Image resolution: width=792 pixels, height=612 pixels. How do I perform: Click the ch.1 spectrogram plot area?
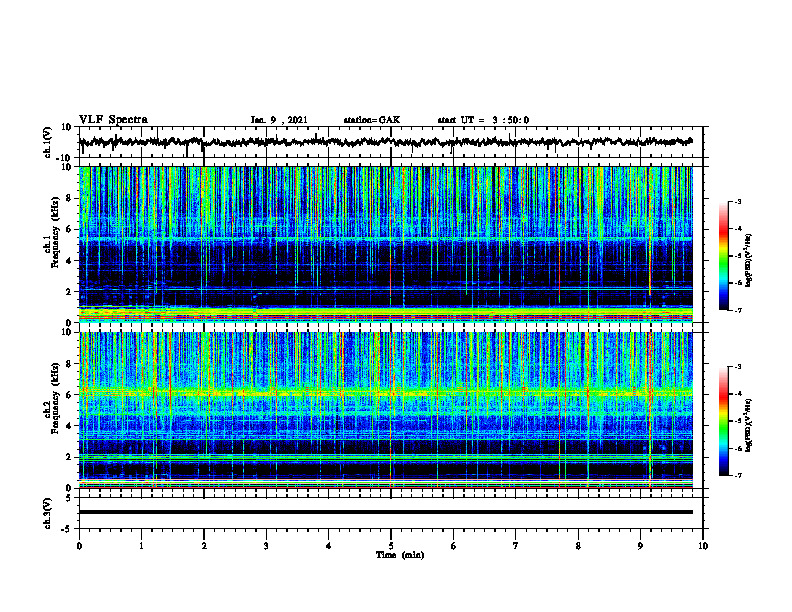385,244
